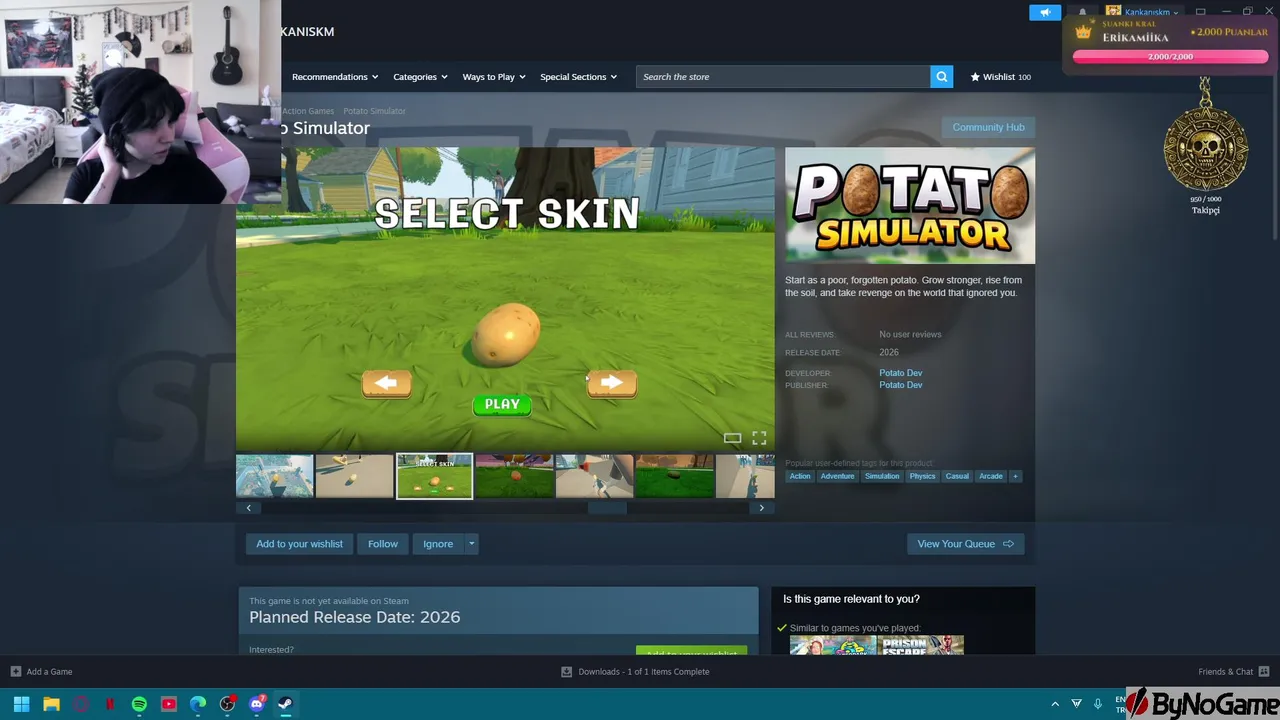The width and height of the screenshot is (1280, 720).
Task: Open dropdown arrow beside Ignore button
Action: coord(471,544)
